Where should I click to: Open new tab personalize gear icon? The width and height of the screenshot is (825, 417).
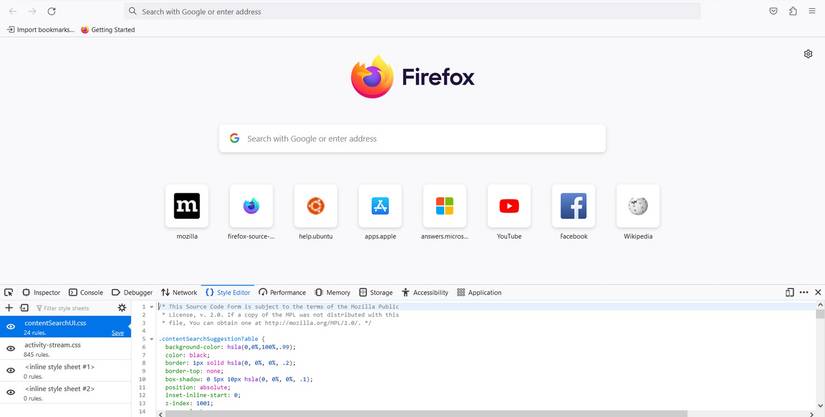[x=808, y=54]
